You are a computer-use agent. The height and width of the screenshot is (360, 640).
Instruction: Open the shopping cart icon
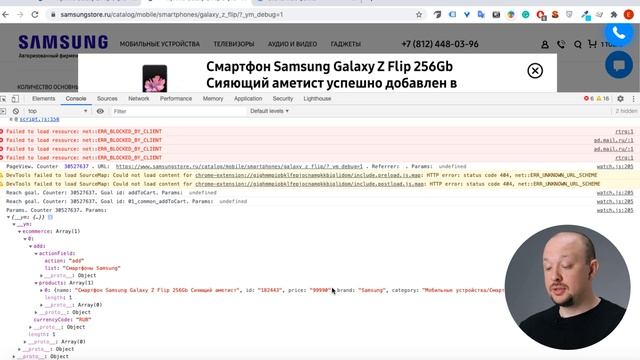(592, 43)
